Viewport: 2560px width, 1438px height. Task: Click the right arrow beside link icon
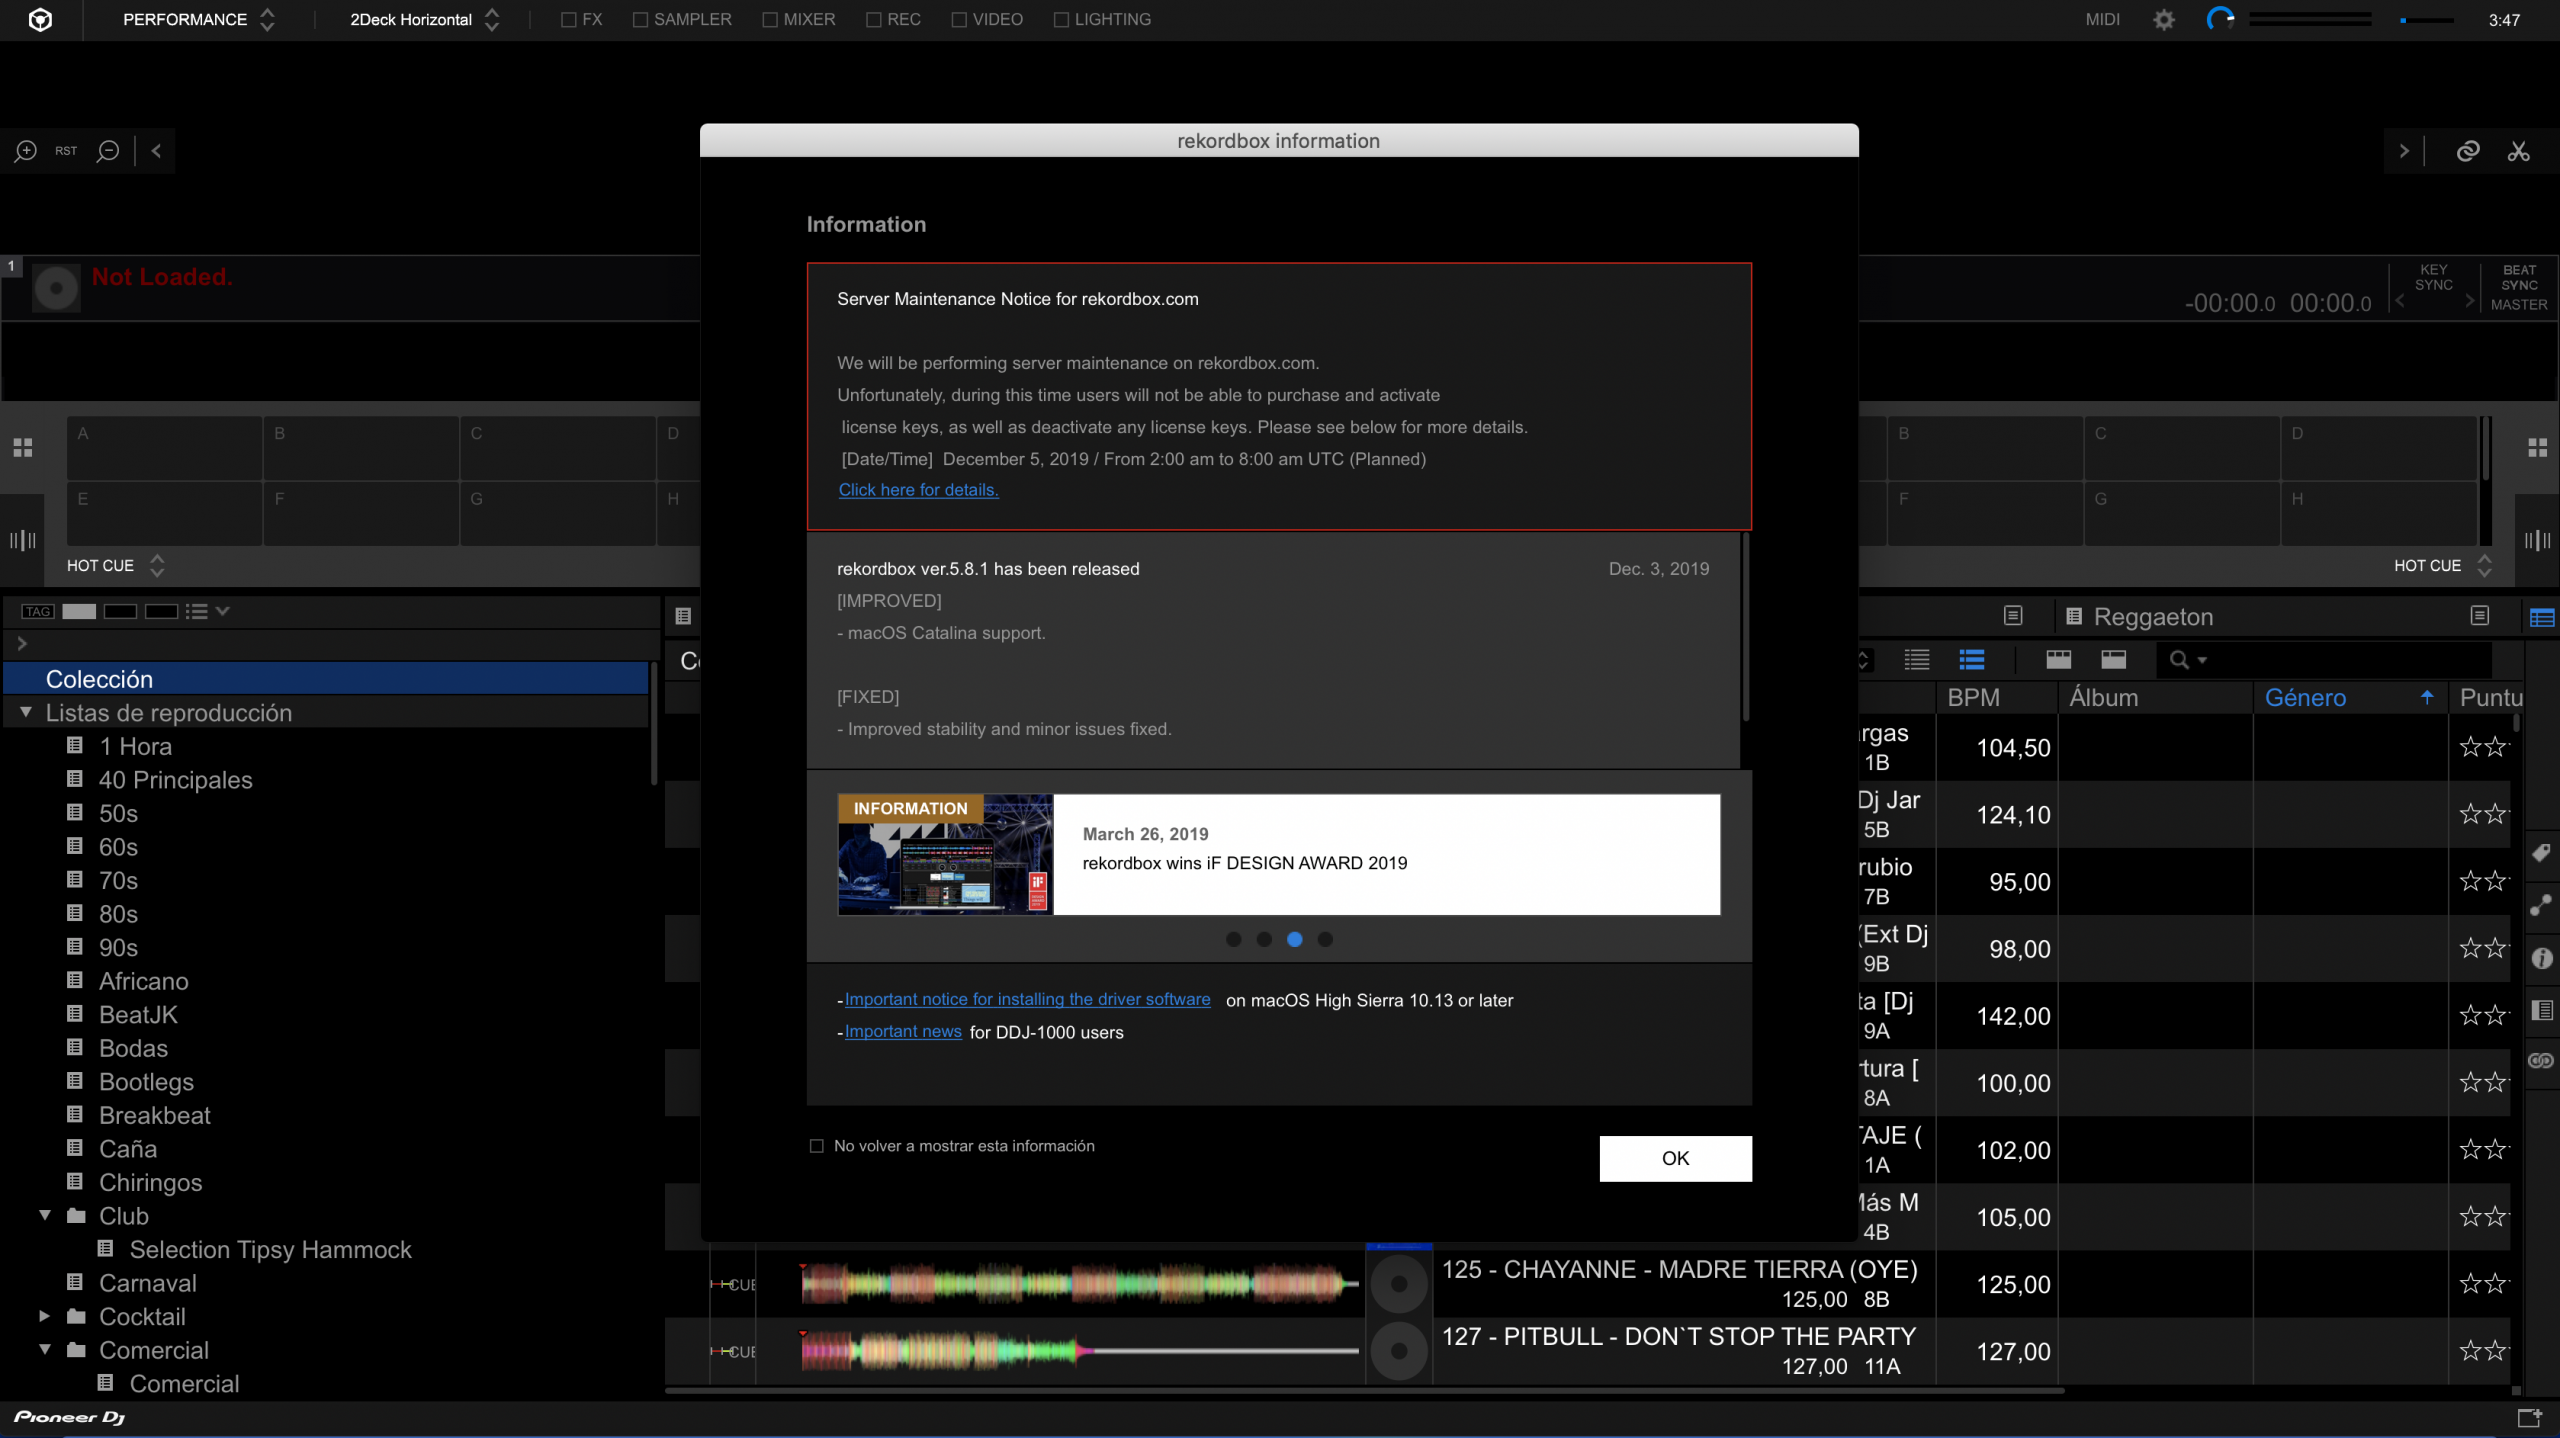(2404, 151)
